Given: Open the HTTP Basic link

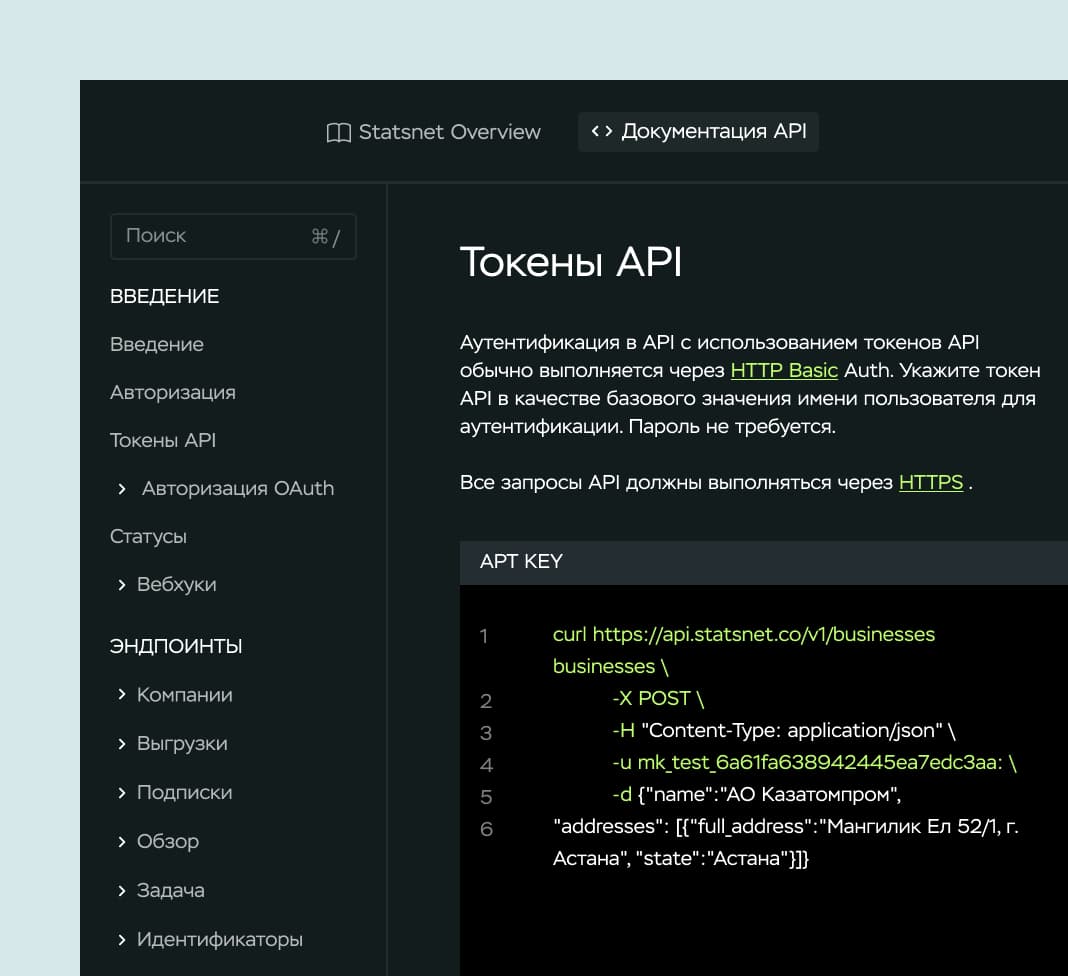Looking at the screenshot, I should pyautogui.click(x=784, y=371).
